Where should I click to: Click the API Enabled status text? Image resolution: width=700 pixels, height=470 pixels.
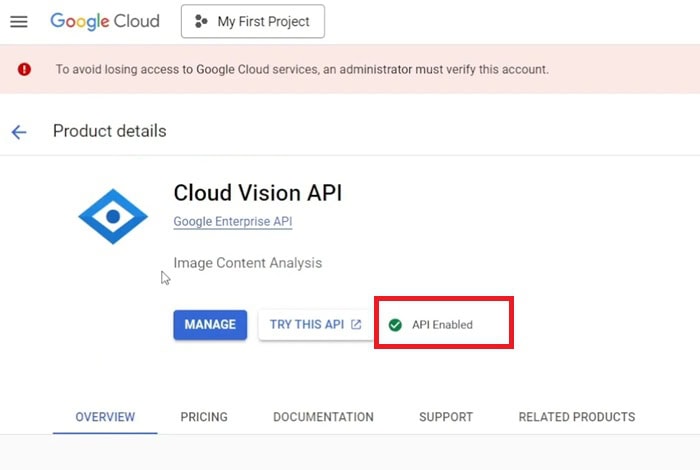[x=442, y=325]
